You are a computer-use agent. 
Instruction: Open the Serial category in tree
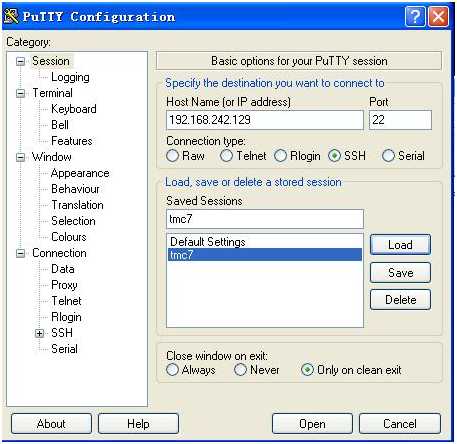tap(64, 349)
